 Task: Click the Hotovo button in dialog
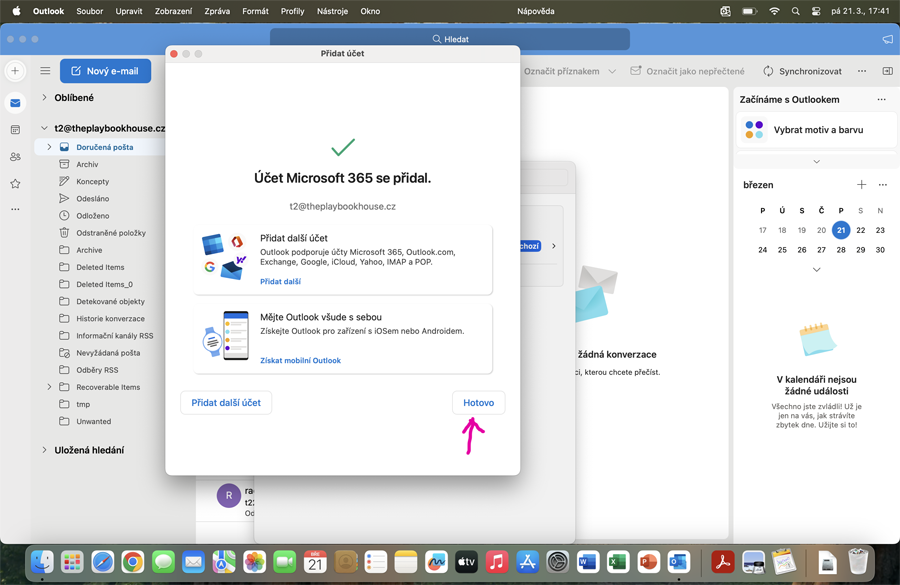pyautogui.click(x=478, y=403)
